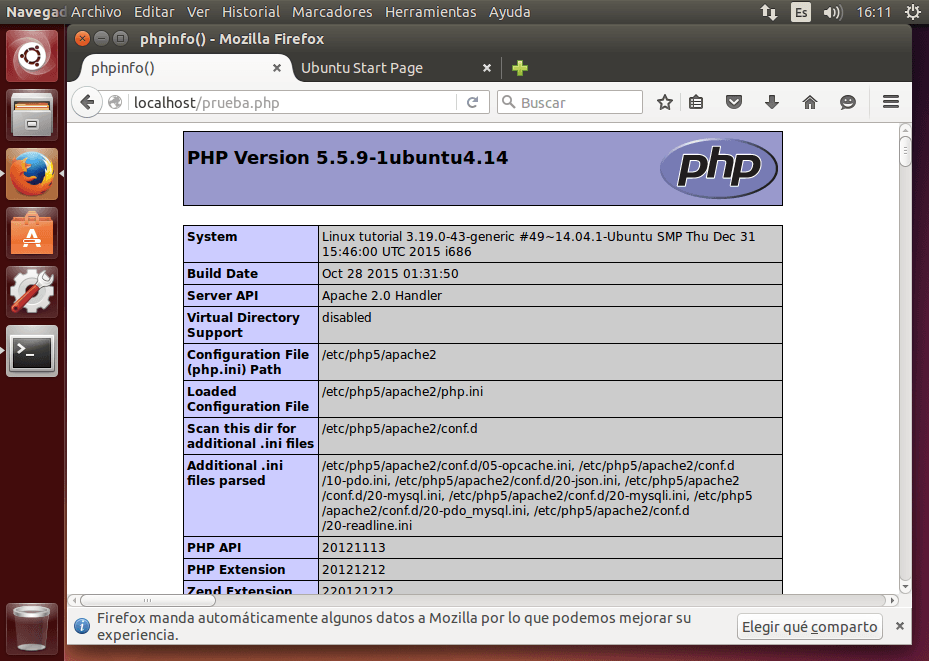
Task: Open the Editar menu
Action: click(154, 12)
